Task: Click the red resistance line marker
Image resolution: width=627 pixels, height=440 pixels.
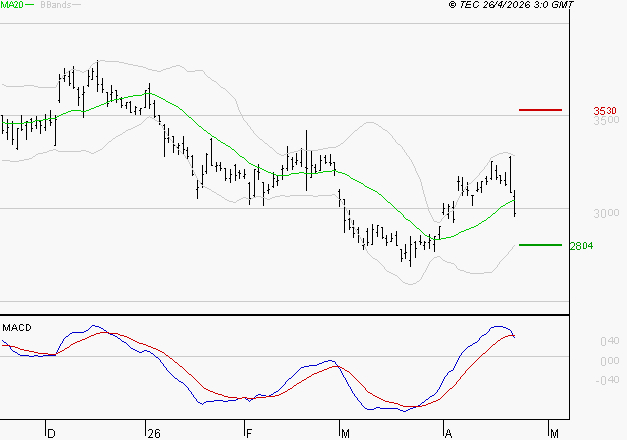Action: click(x=540, y=110)
